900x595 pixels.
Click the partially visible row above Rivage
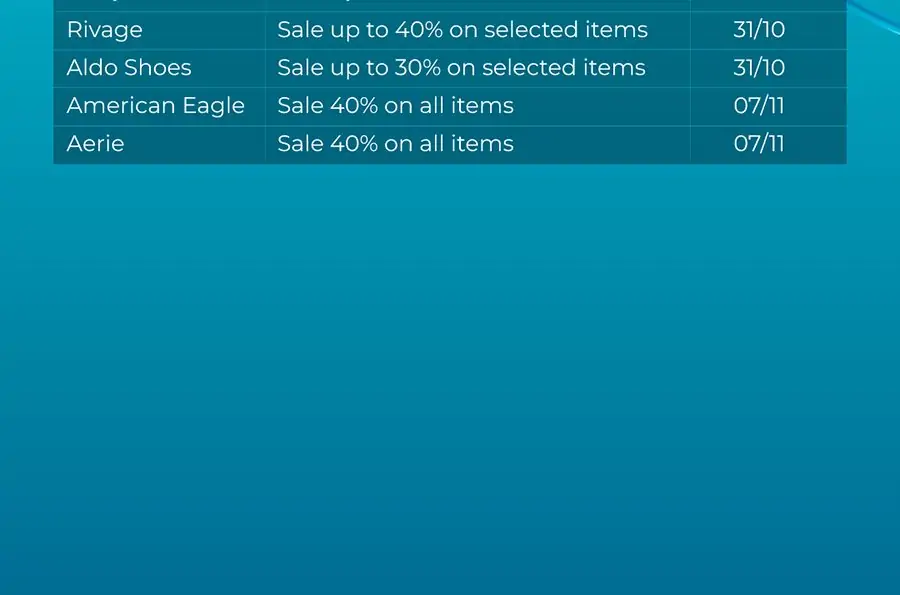click(450, 5)
